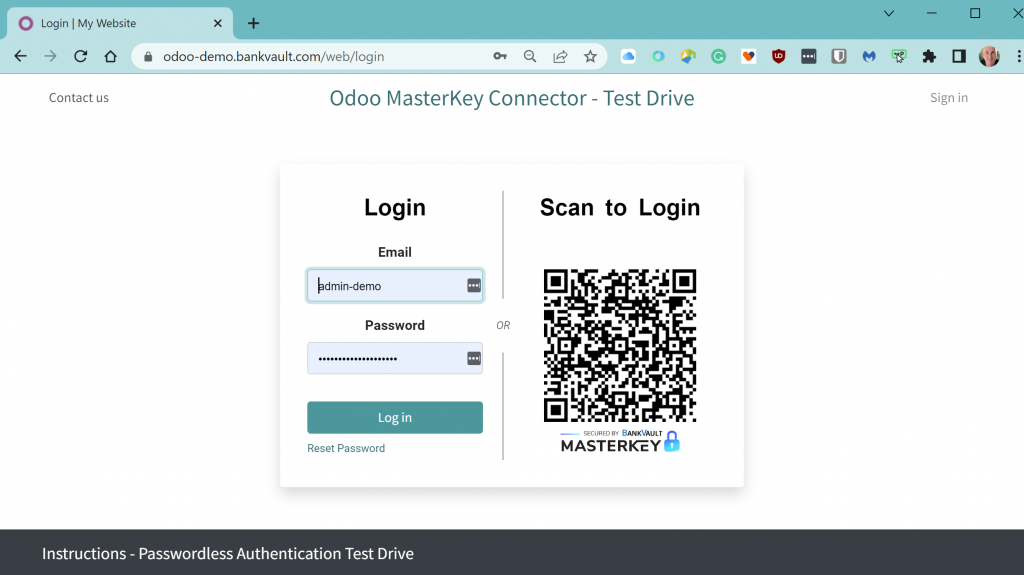Click the Malwarebytes extension icon
This screenshot has width=1024, height=575.
[869, 57]
